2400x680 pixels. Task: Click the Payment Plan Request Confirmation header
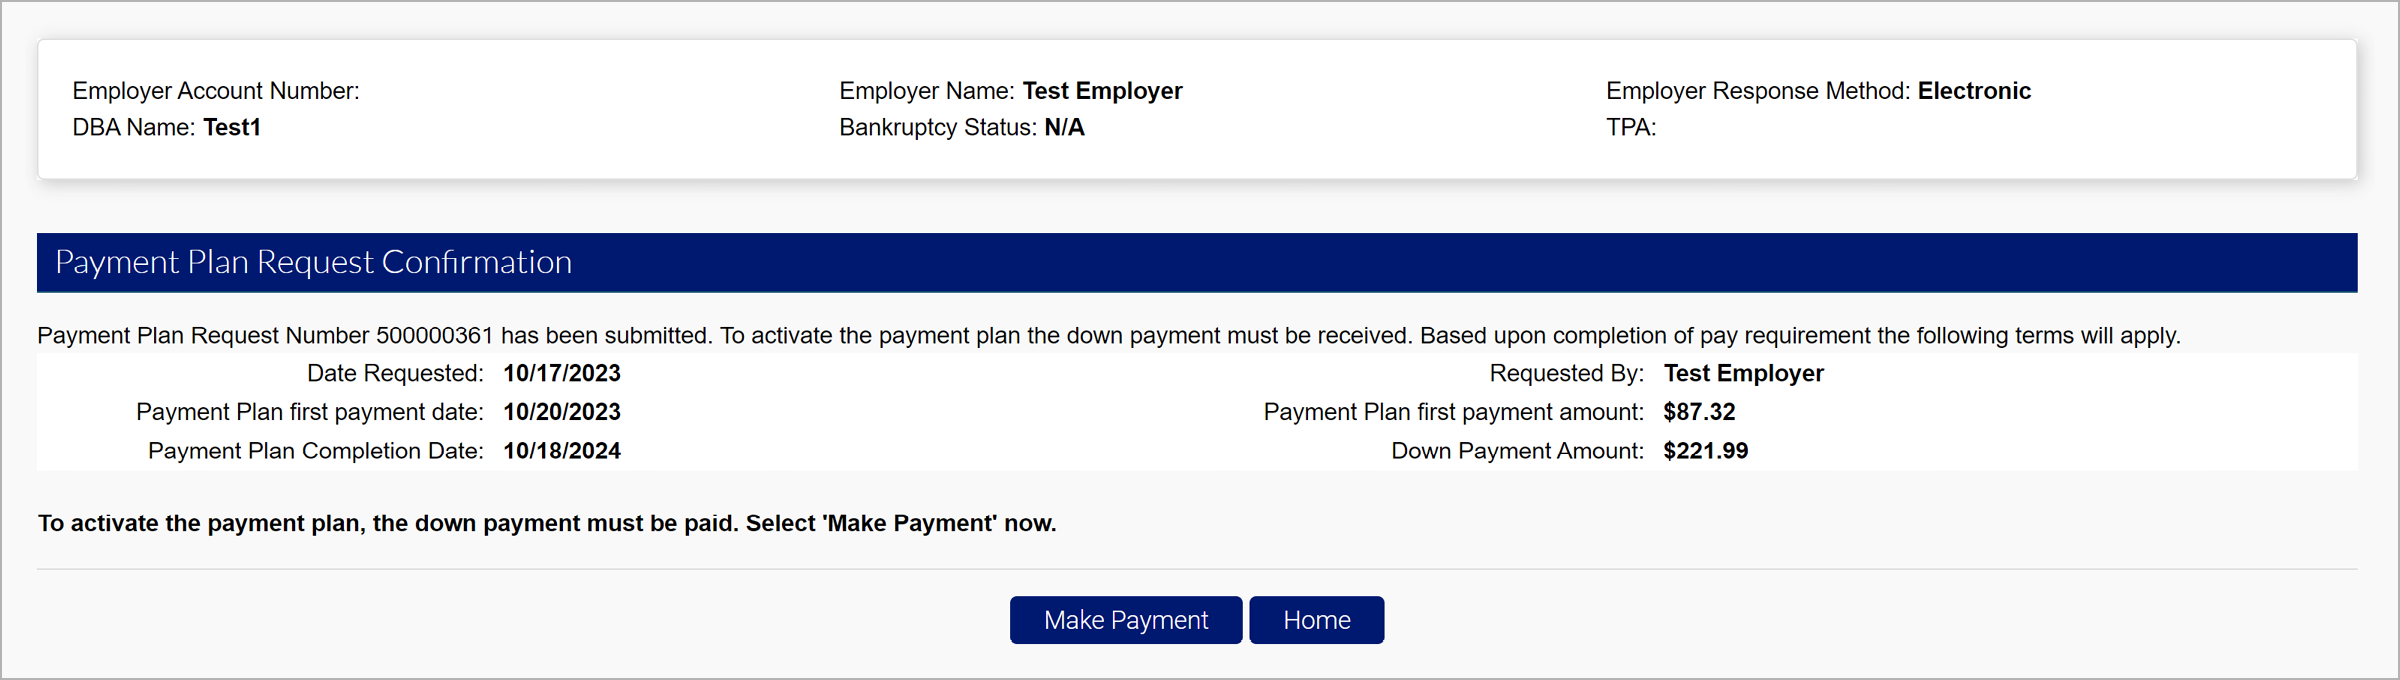[314, 262]
